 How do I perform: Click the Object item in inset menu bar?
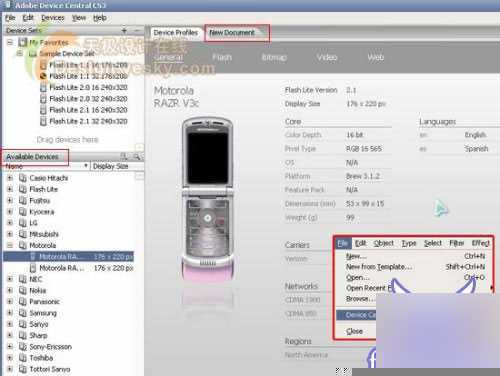(383, 243)
